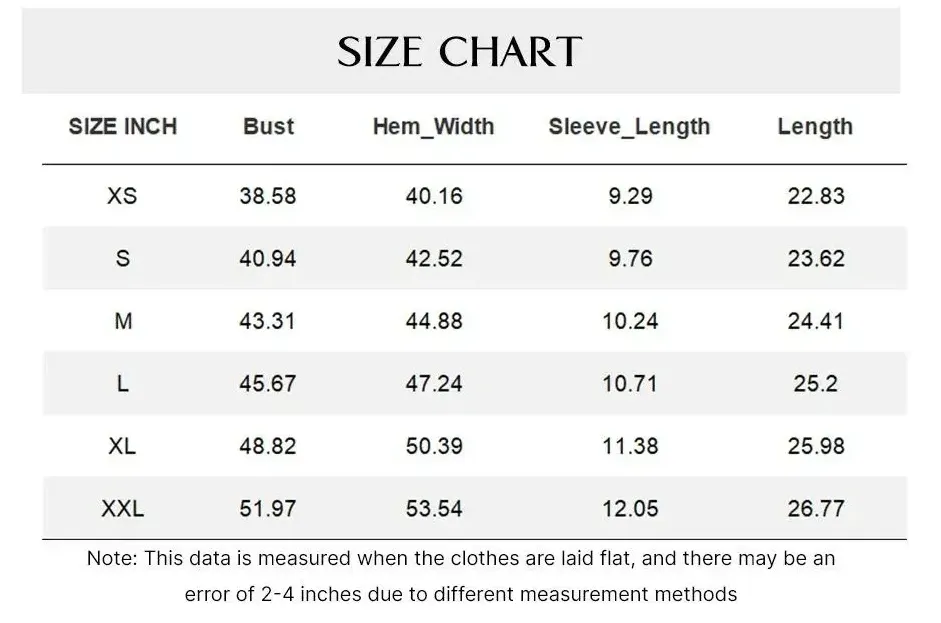Image resolution: width=941 pixels, height=623 pixels.
Task: Click the XL size row label
Action: pyautogui.click(x=122, y=446)
